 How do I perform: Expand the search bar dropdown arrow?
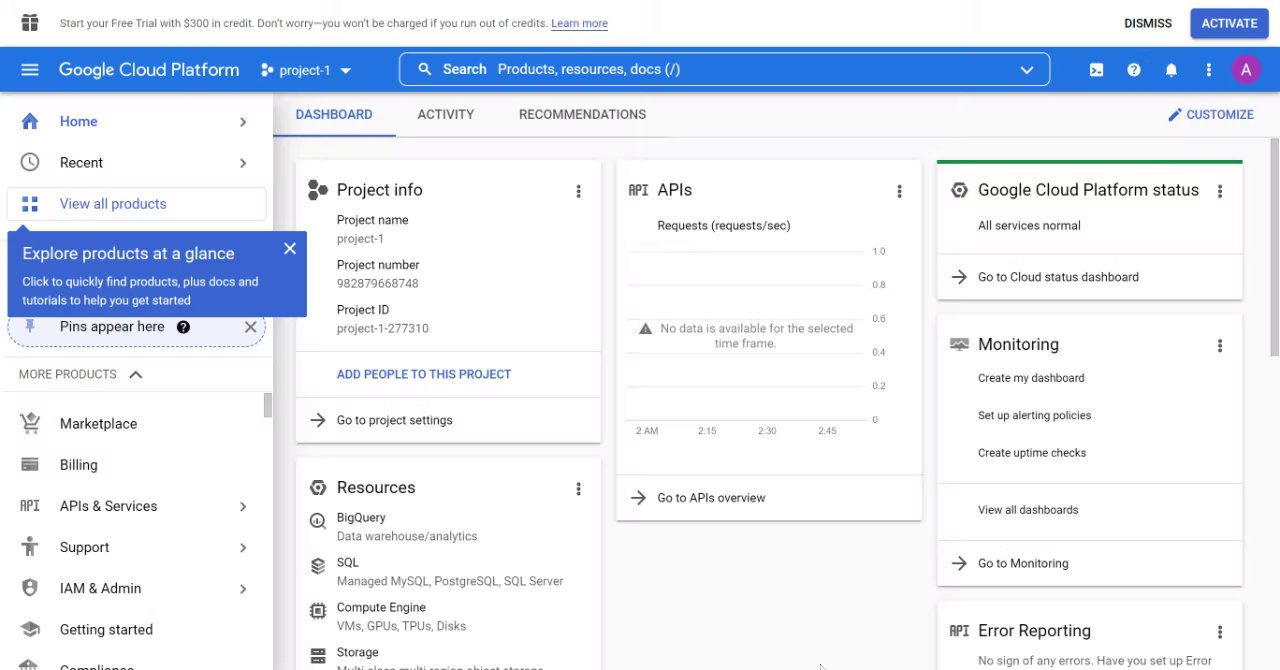(x=1027, y=70)
